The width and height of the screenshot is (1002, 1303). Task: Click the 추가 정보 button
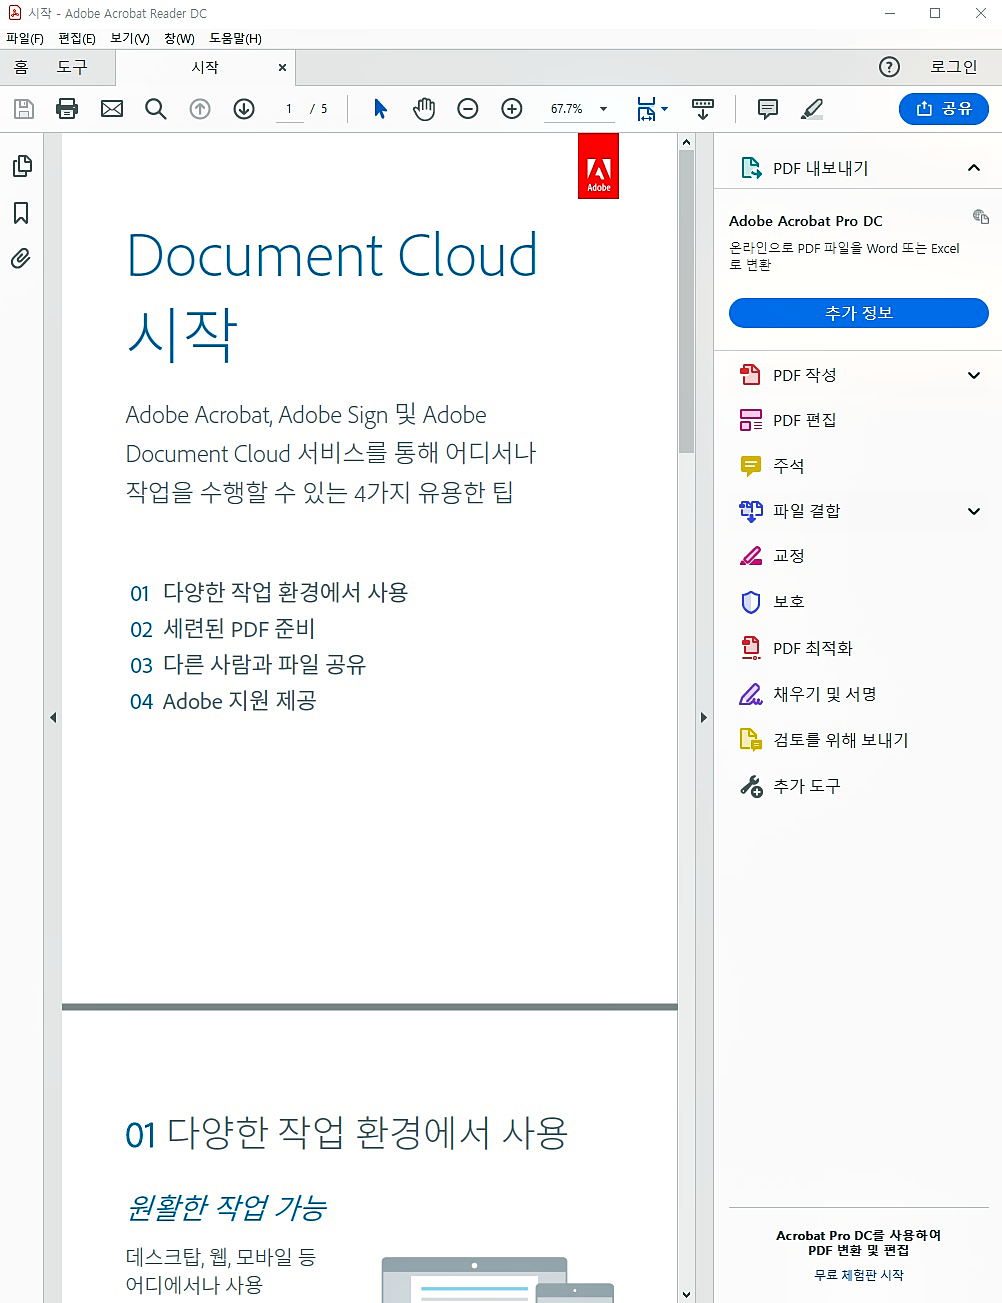[x=859, y=313]
